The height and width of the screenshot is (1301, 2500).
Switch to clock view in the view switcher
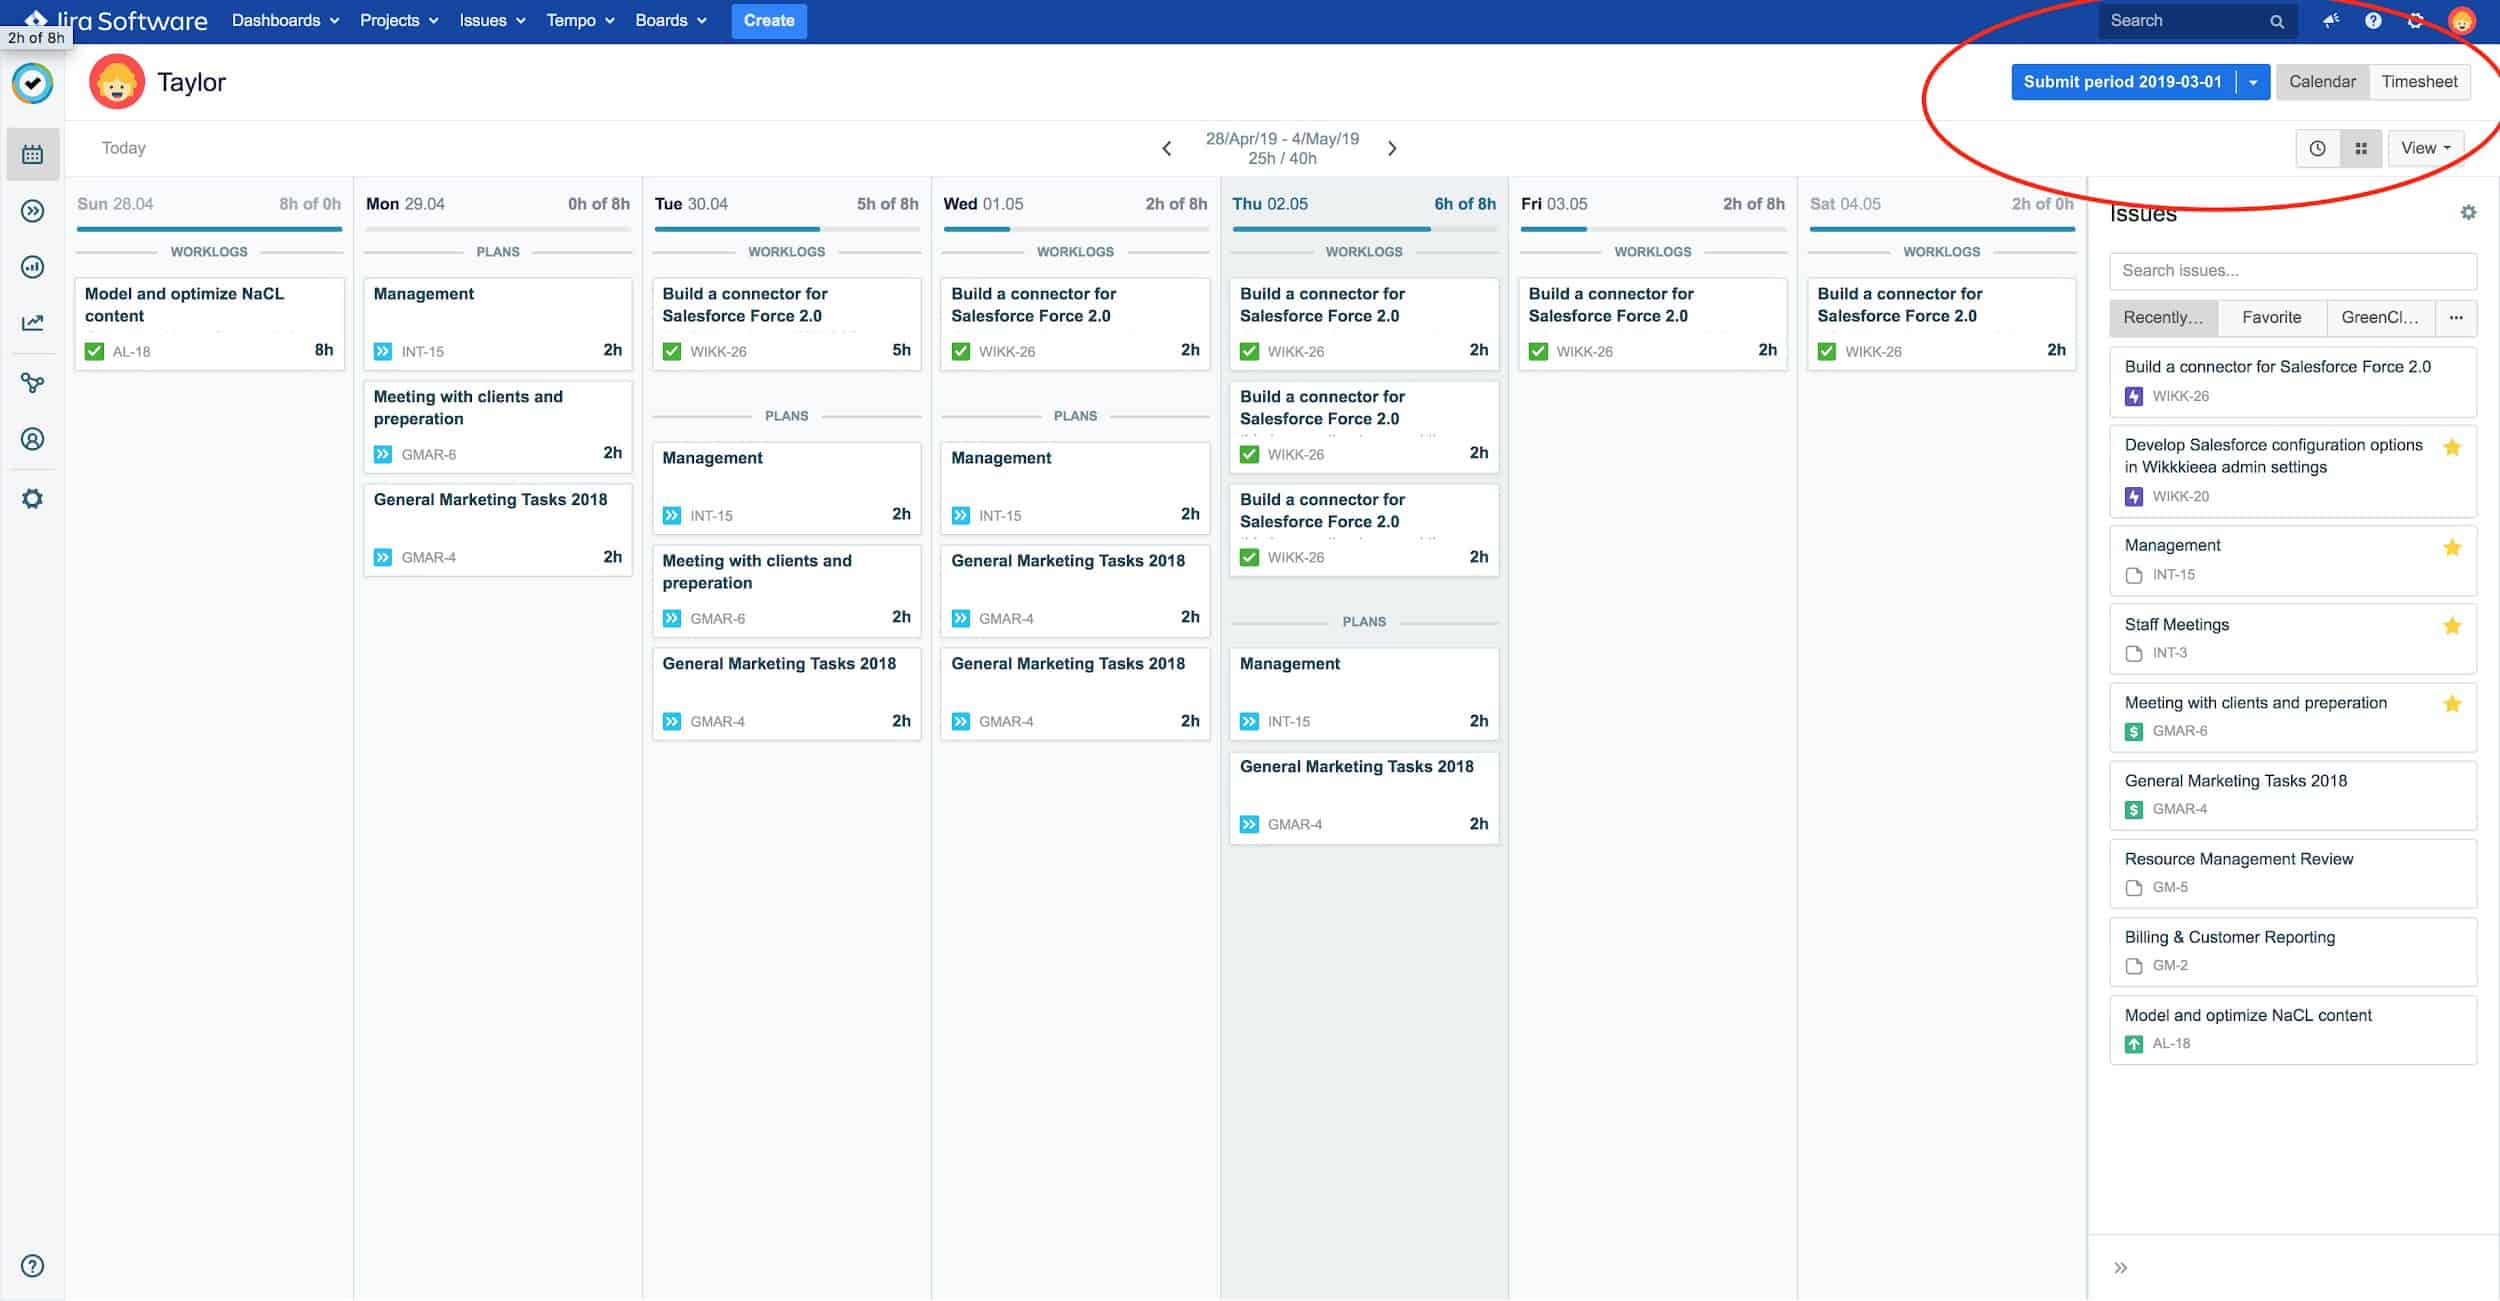[x=2318, y=147]
